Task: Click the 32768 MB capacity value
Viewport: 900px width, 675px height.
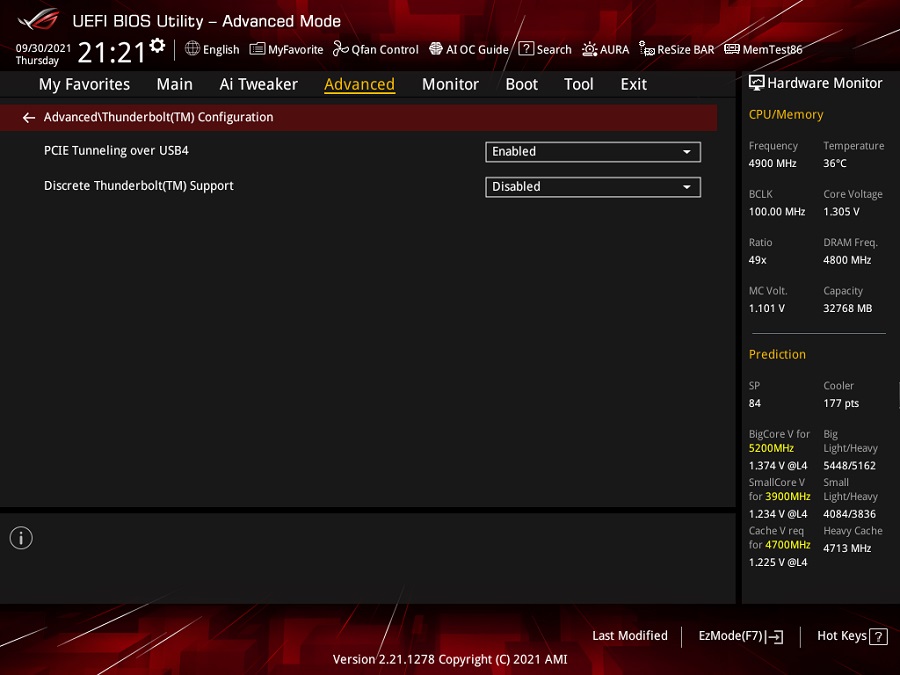Action: (x=848, y=309)
